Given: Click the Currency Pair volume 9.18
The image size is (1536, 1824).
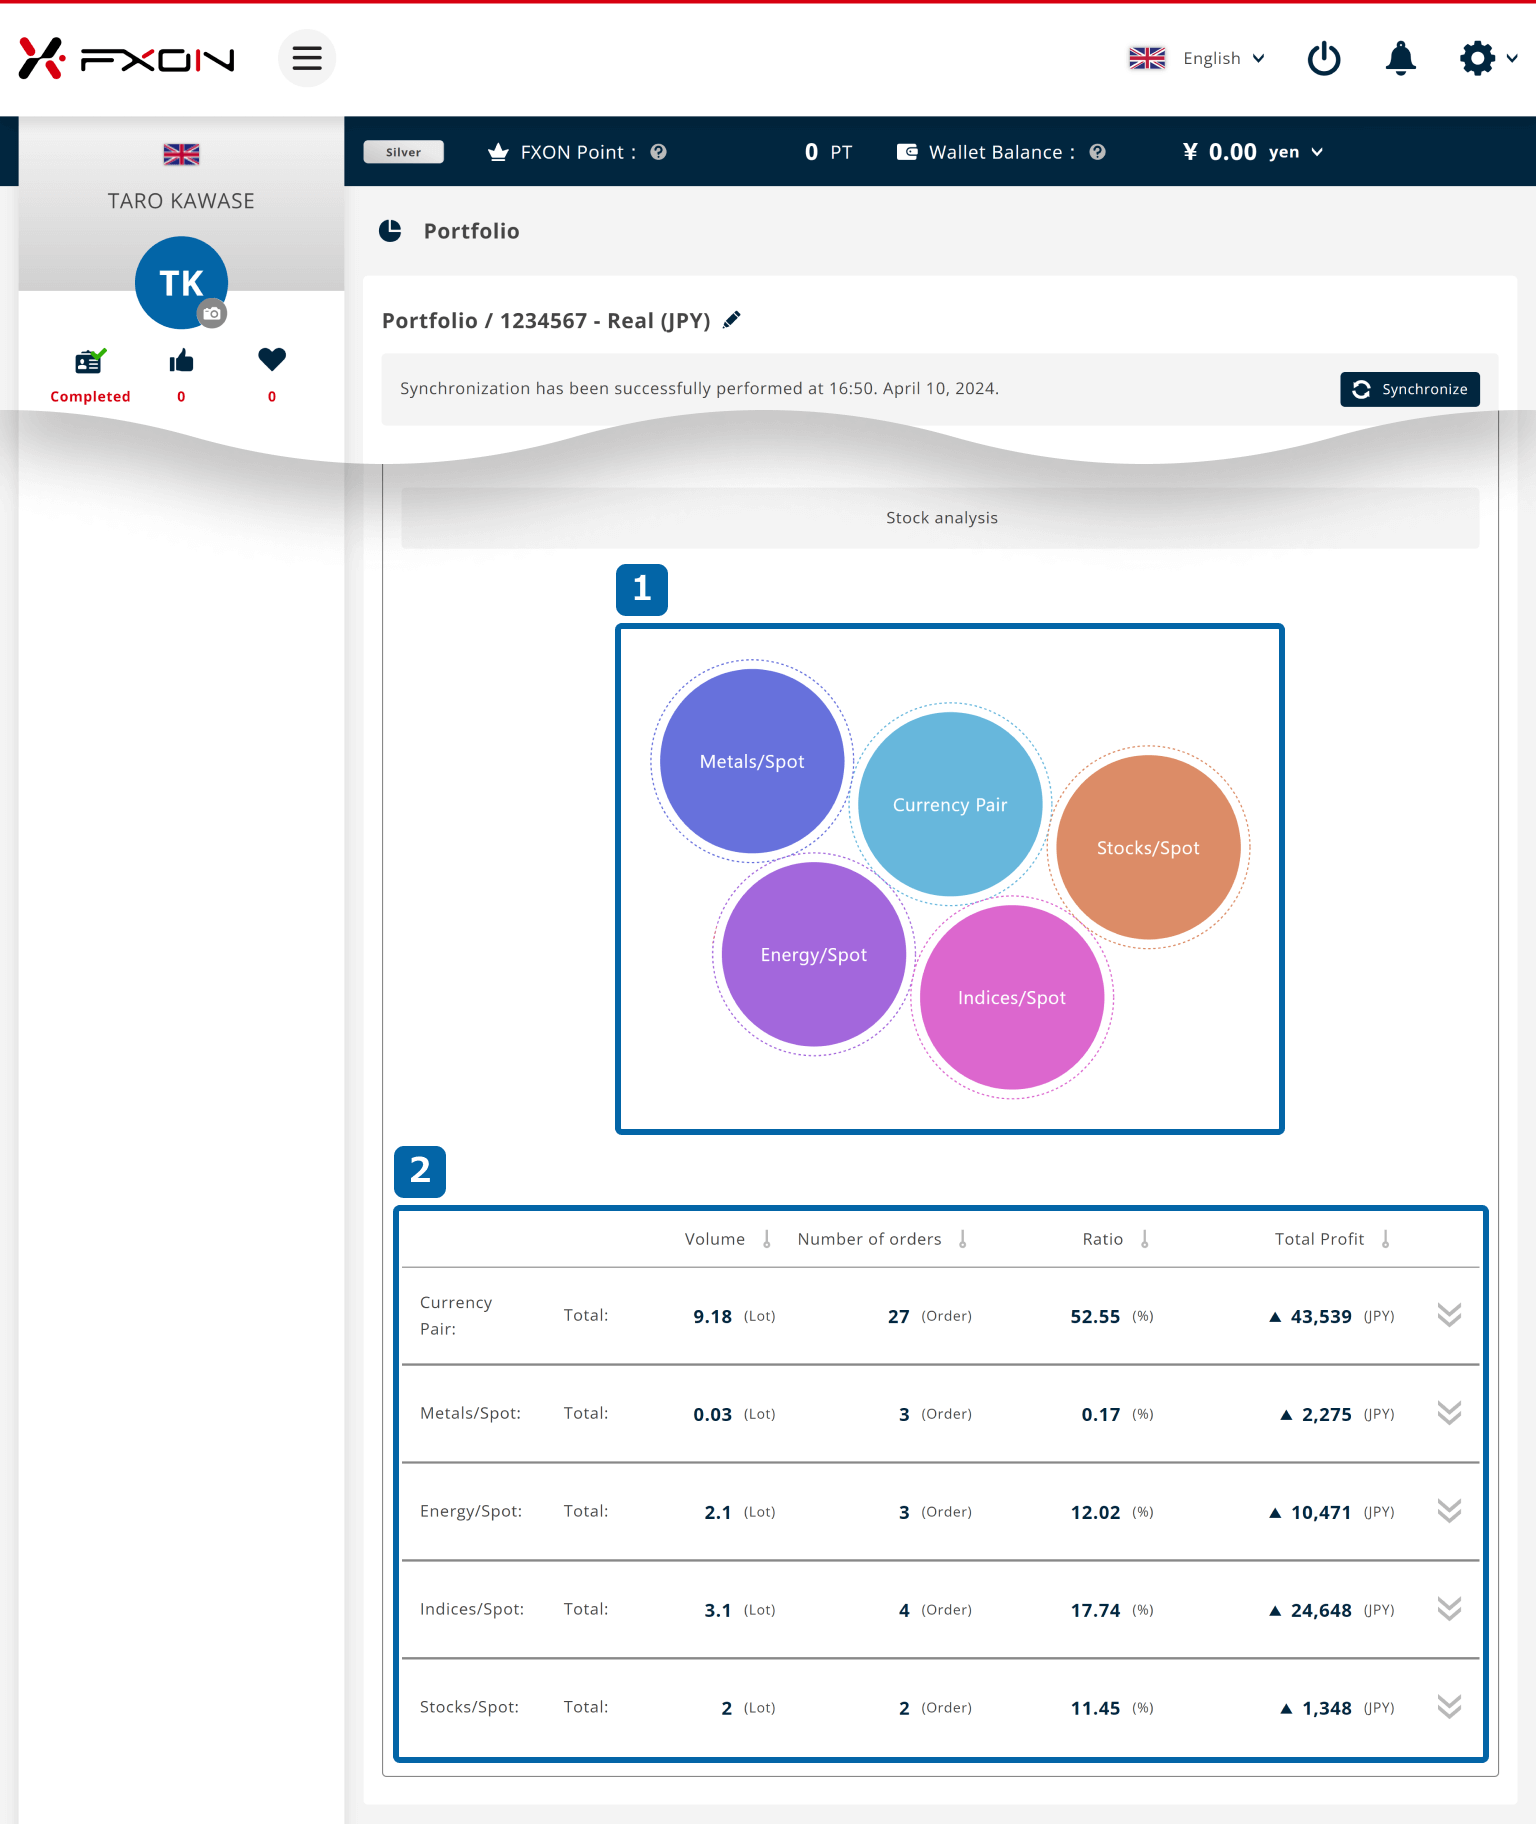Looking at the screenshot, I should coord(712,1316).
